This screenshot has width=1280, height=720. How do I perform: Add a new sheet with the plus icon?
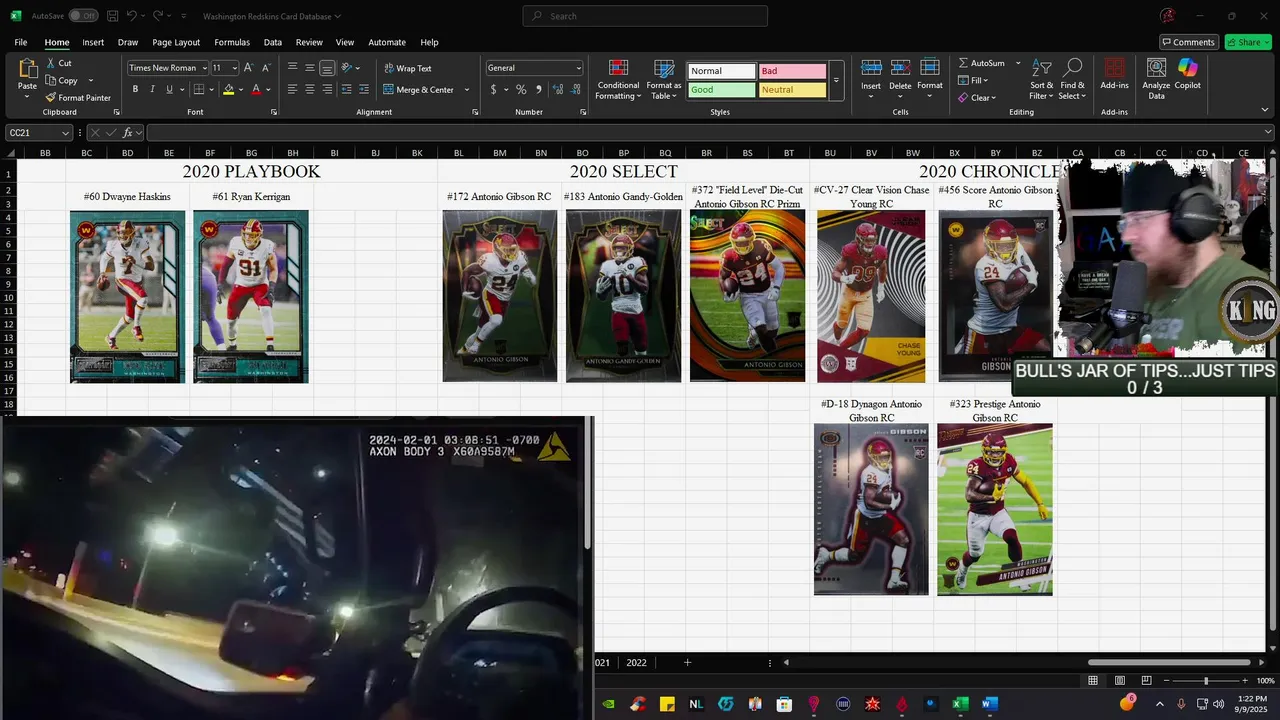[687, 662]
